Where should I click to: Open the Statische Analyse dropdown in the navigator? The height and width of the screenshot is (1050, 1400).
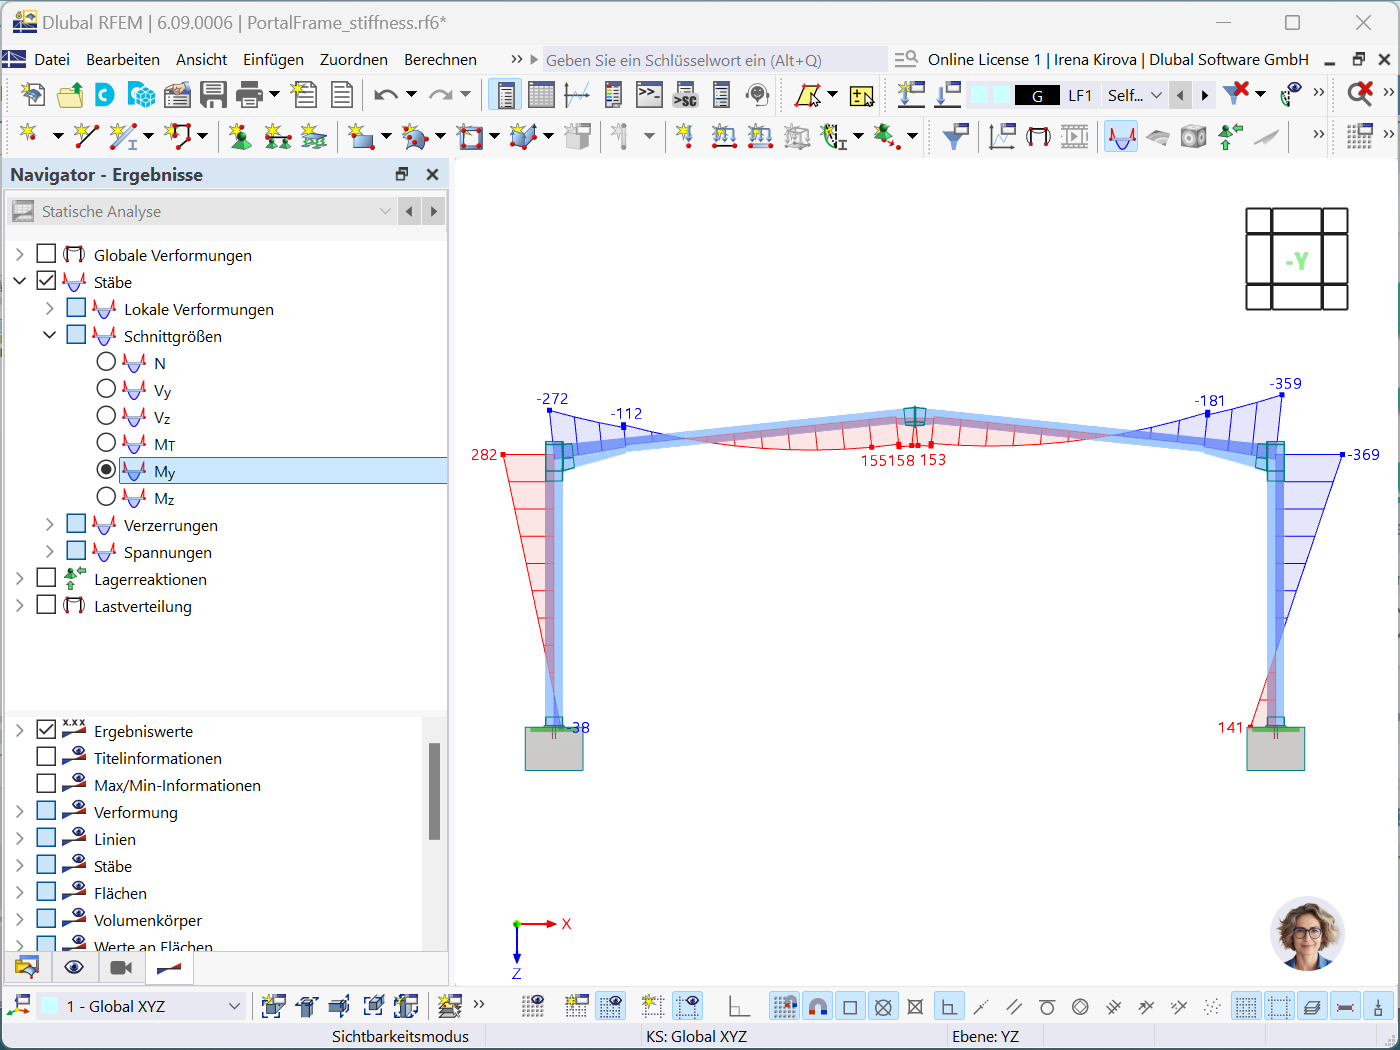tap(385, 211)
